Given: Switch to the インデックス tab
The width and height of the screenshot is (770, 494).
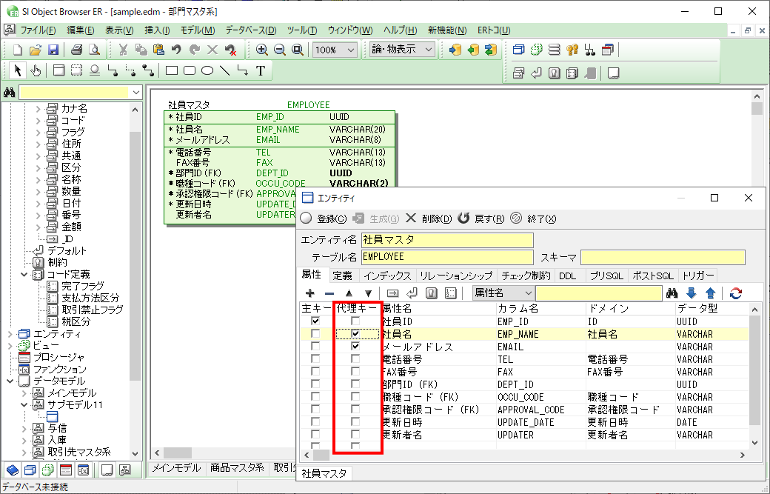Looking at the screenshot, I should coord(386,275).
